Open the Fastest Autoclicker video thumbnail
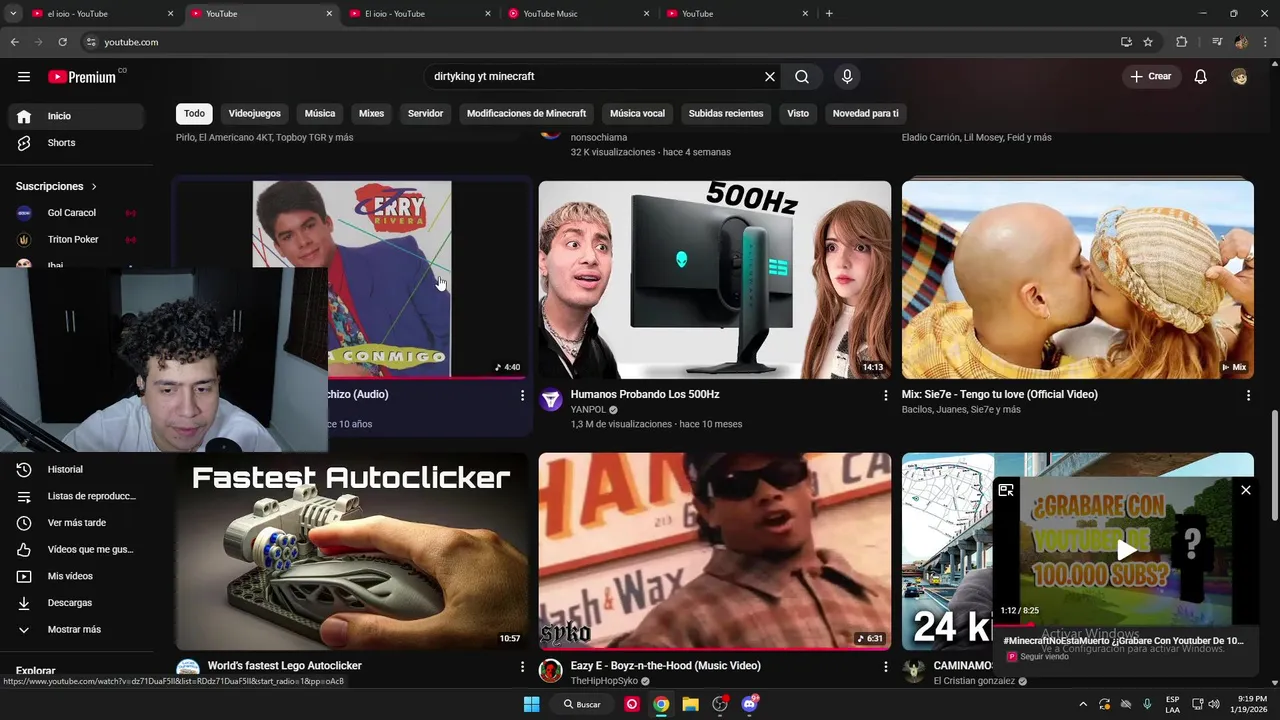1280x720 pixels. tap(352, 552)
